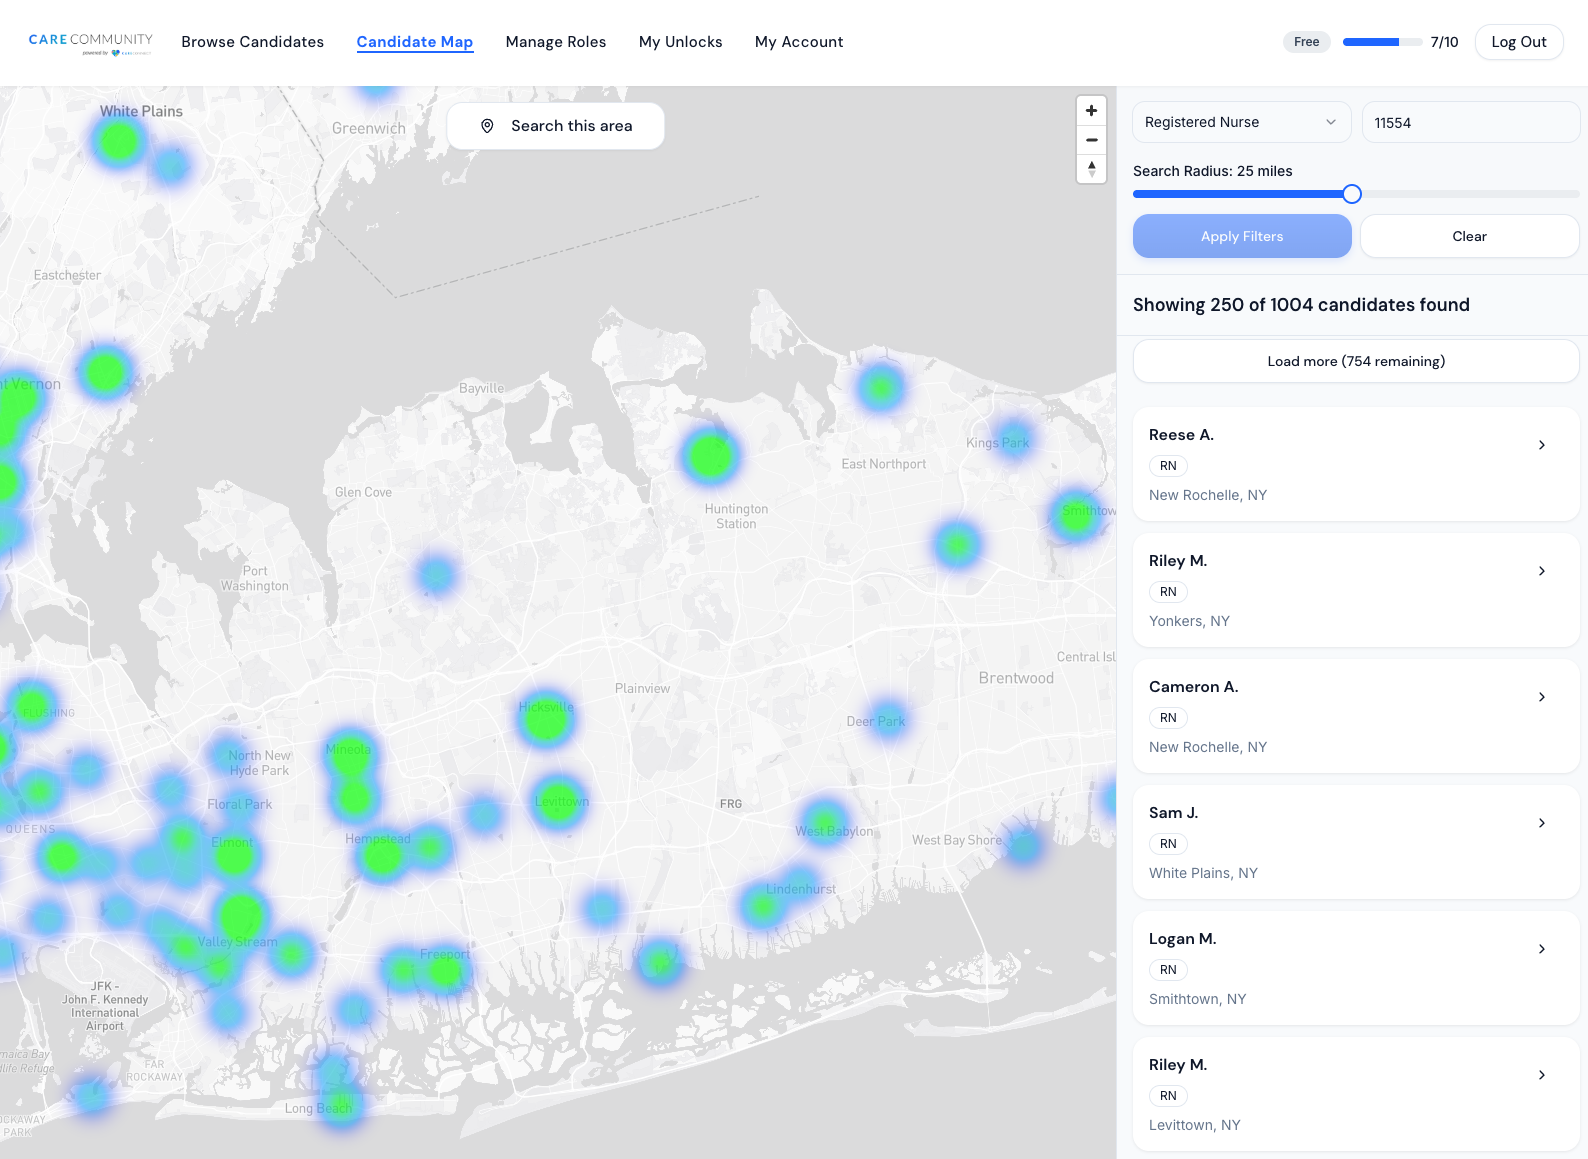Click Load more (754 remaining) button

[1355, 361]
